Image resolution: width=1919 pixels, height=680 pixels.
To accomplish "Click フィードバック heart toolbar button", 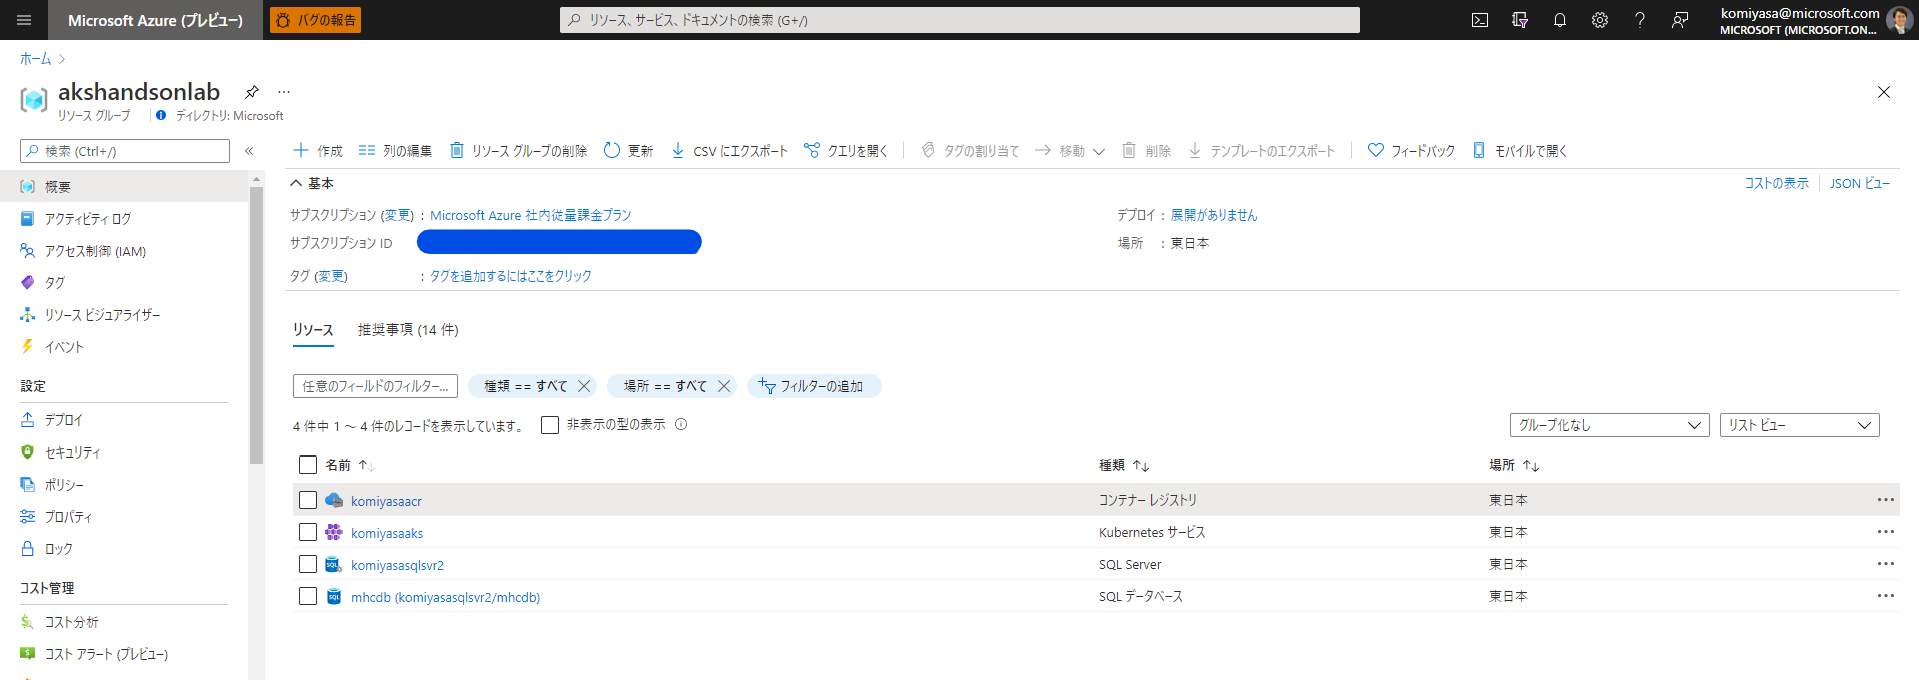I will (x=1411, y=151).
